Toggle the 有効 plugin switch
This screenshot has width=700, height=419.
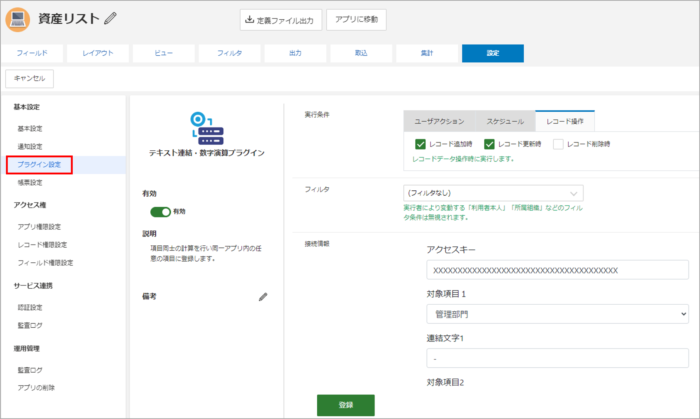point(160,212)
